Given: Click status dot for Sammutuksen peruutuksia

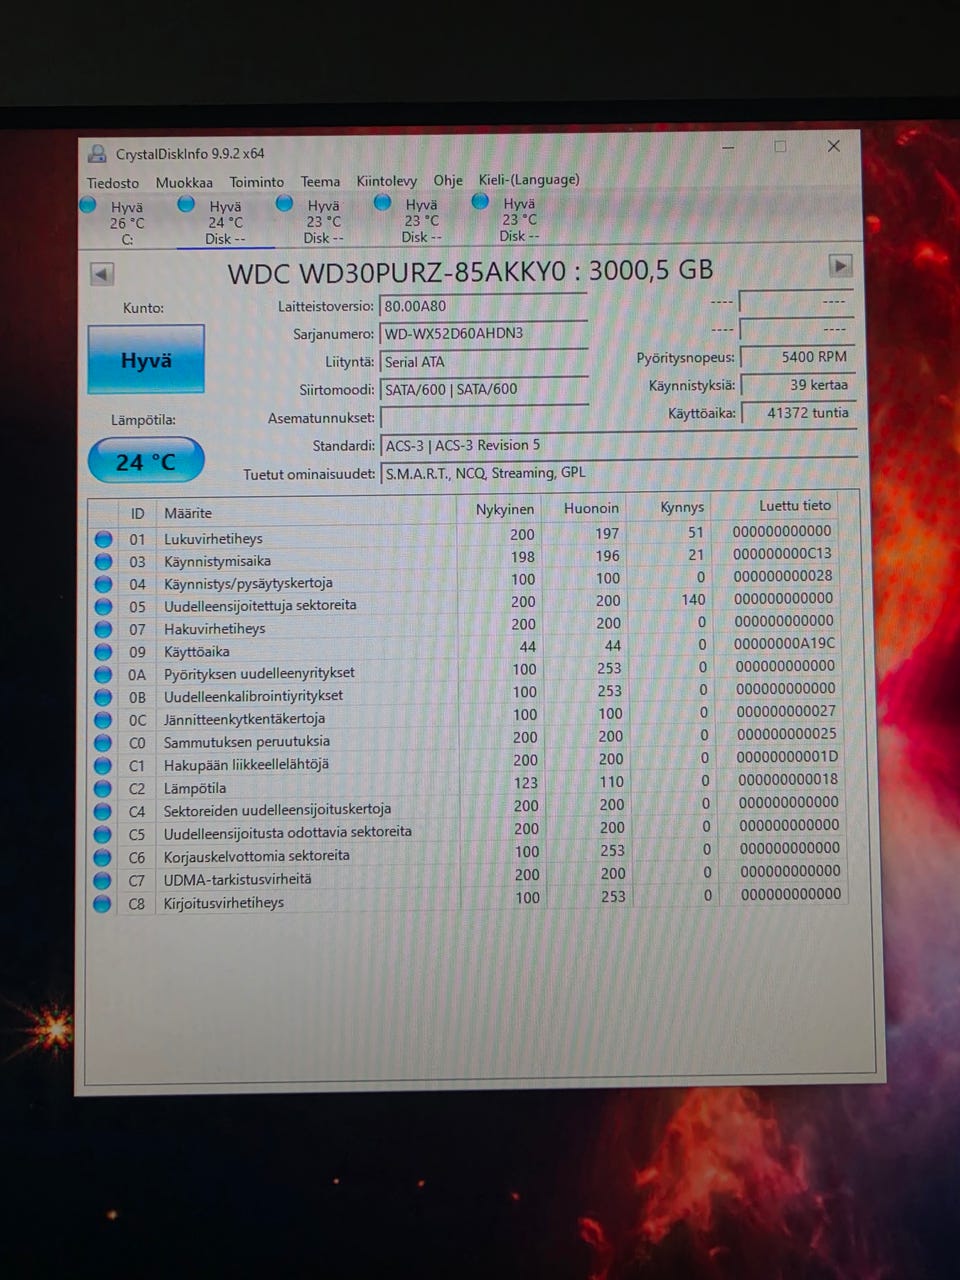Looking at the screenshot, I should pyautogui.click(x=103, y=743).
